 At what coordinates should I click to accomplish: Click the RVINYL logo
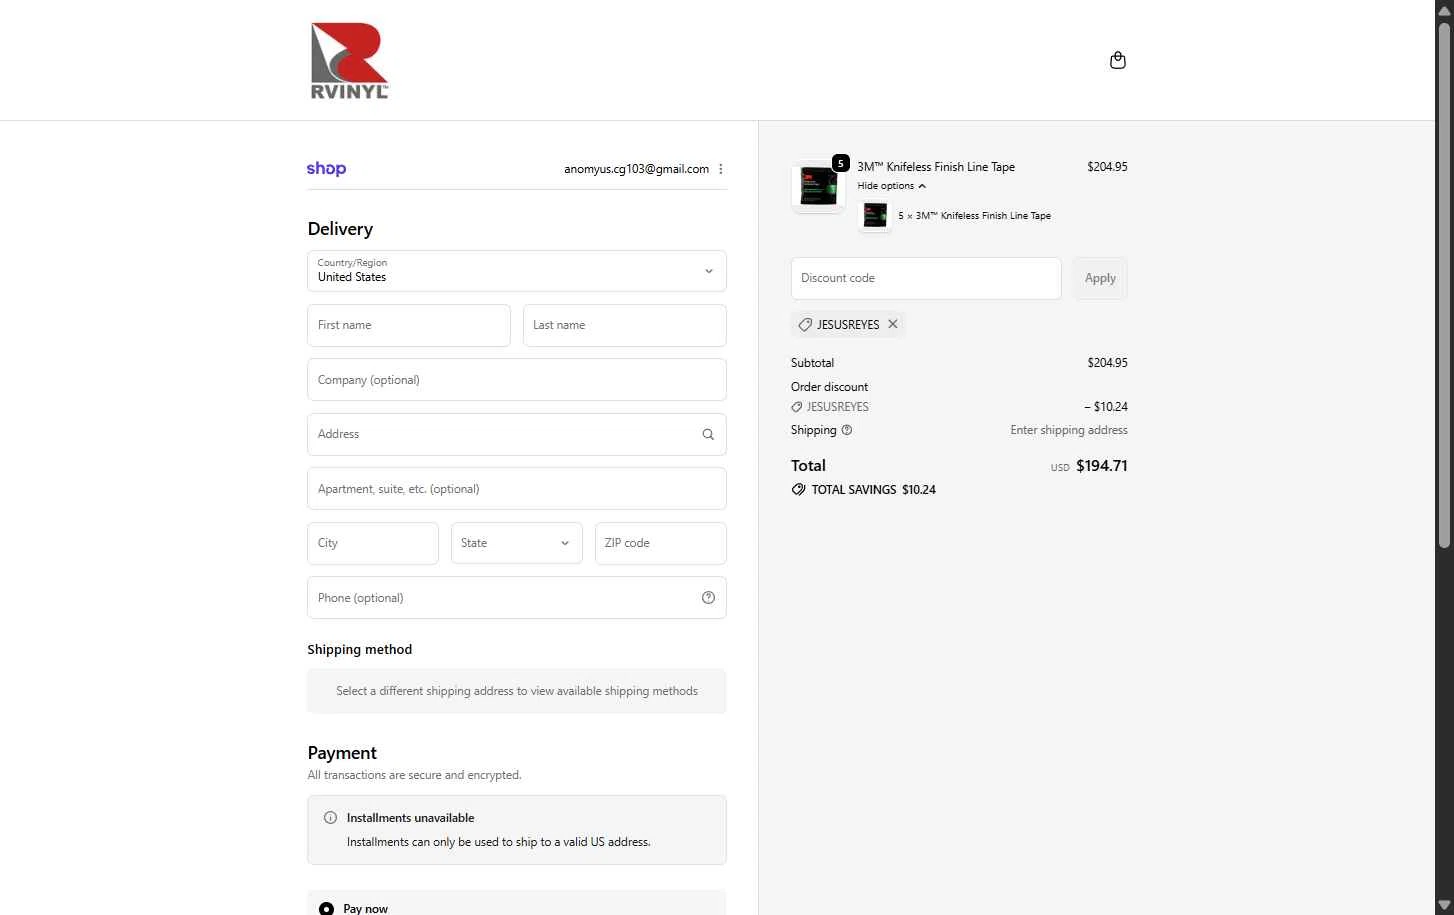coord(349,60)
